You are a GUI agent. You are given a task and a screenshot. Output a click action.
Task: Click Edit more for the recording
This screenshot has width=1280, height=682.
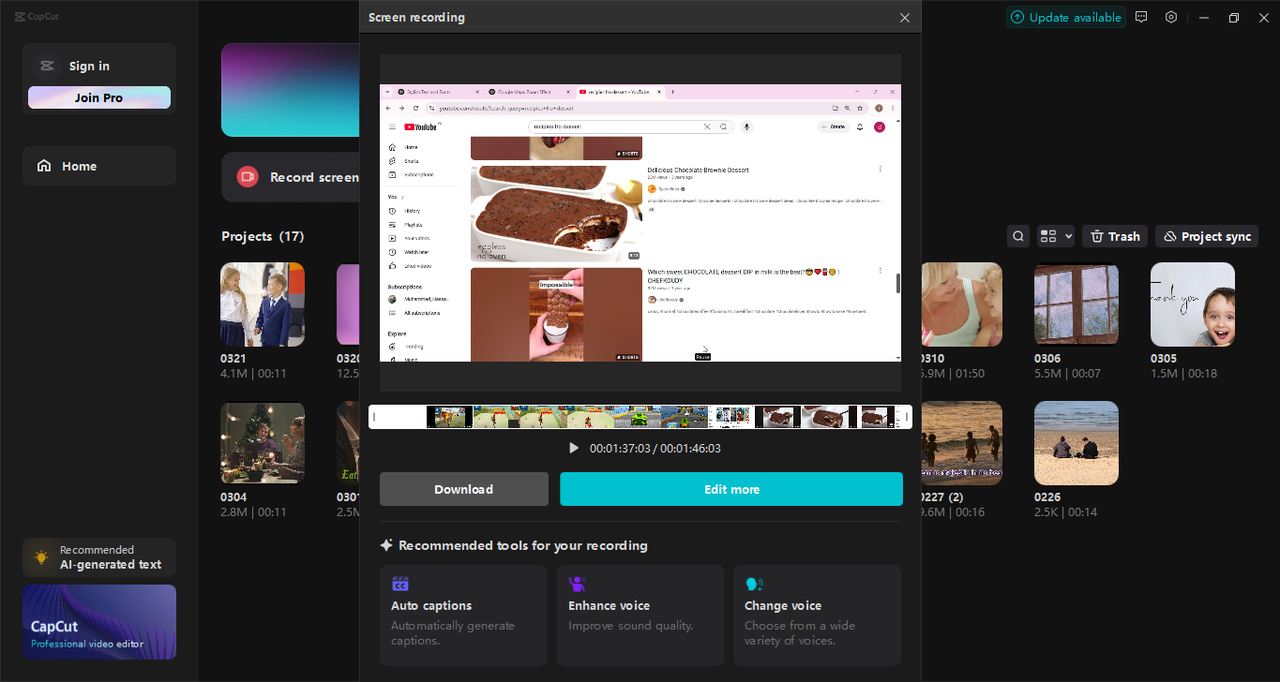coord(731,489)
